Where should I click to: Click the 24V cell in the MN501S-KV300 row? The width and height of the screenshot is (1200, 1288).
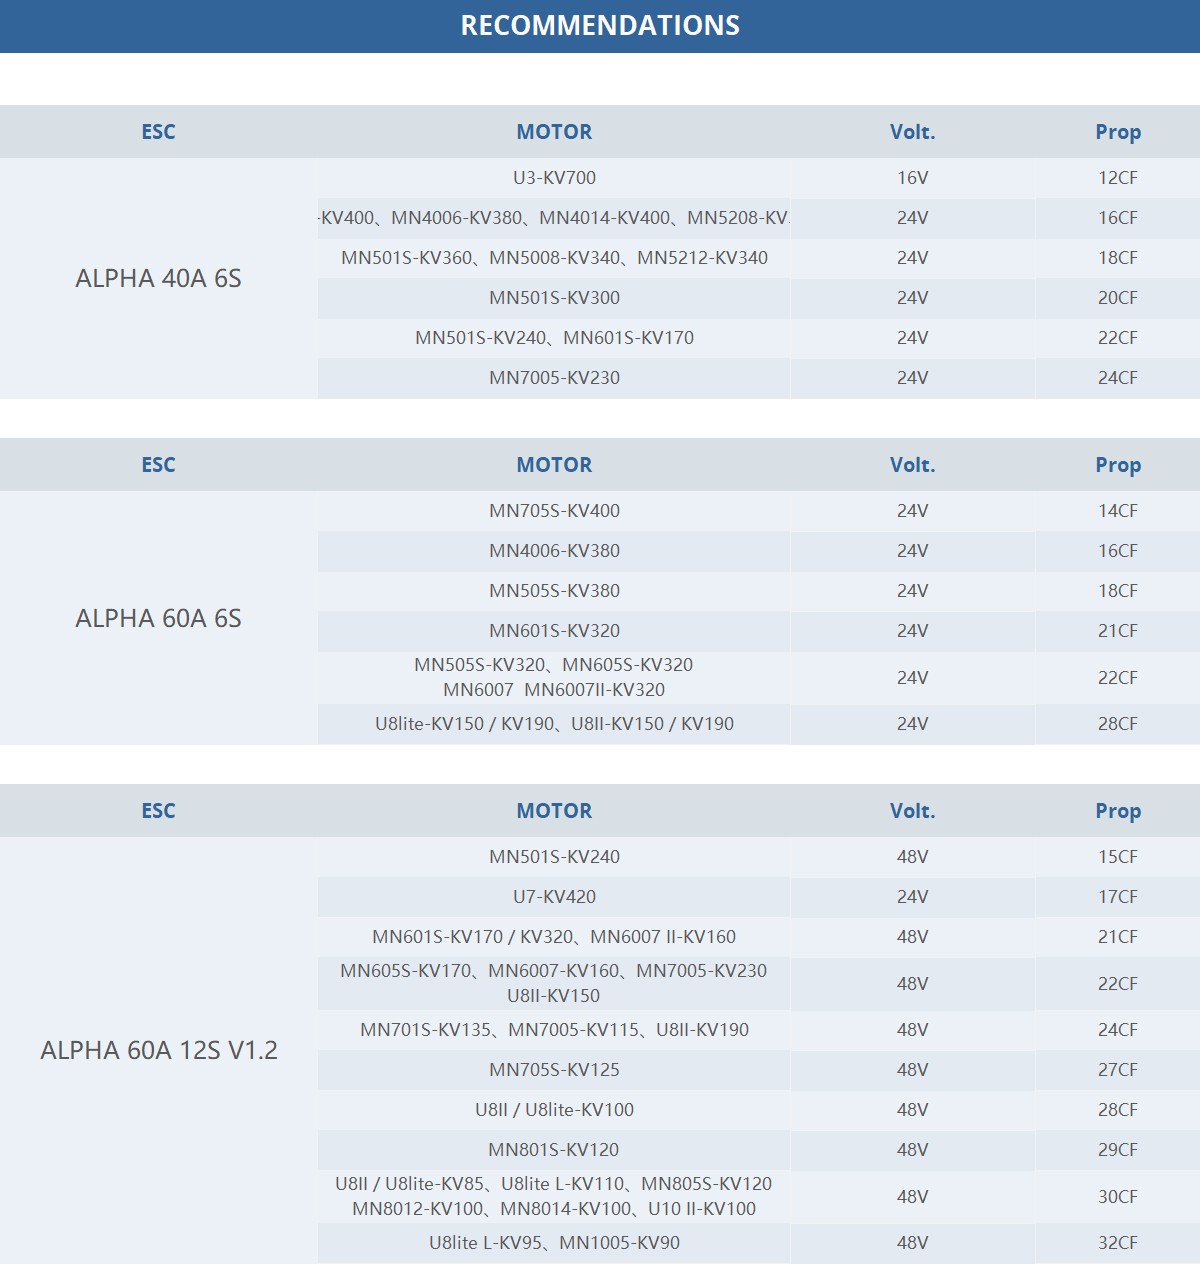(912, 298)
